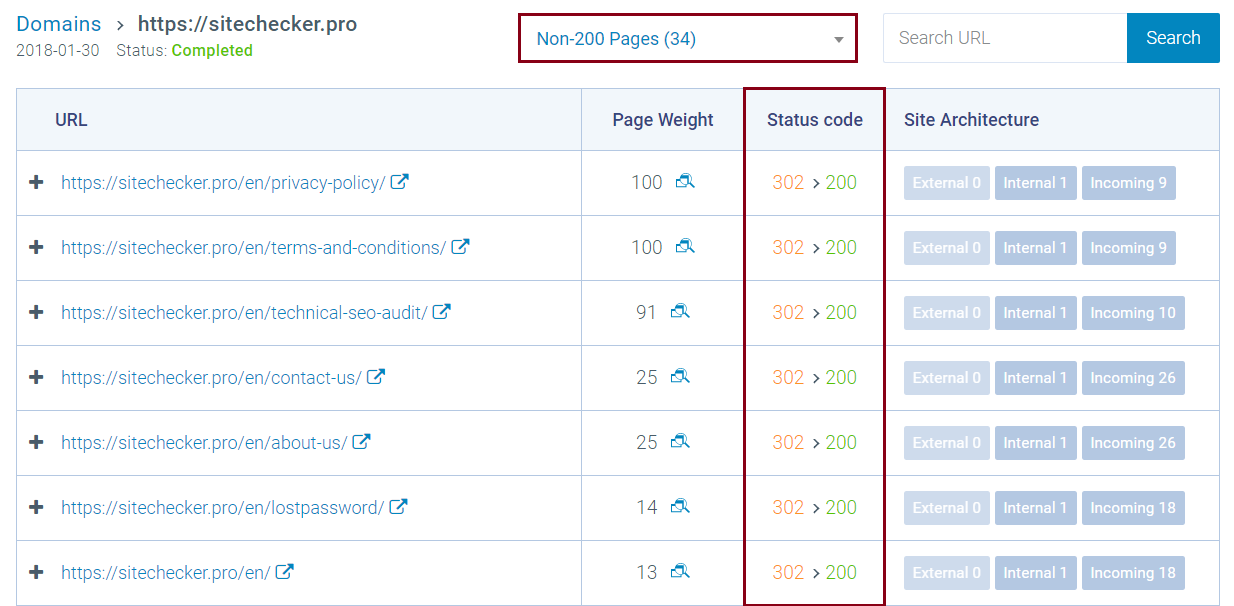Open external link icon for about-us URL

[x=361, y=442]
